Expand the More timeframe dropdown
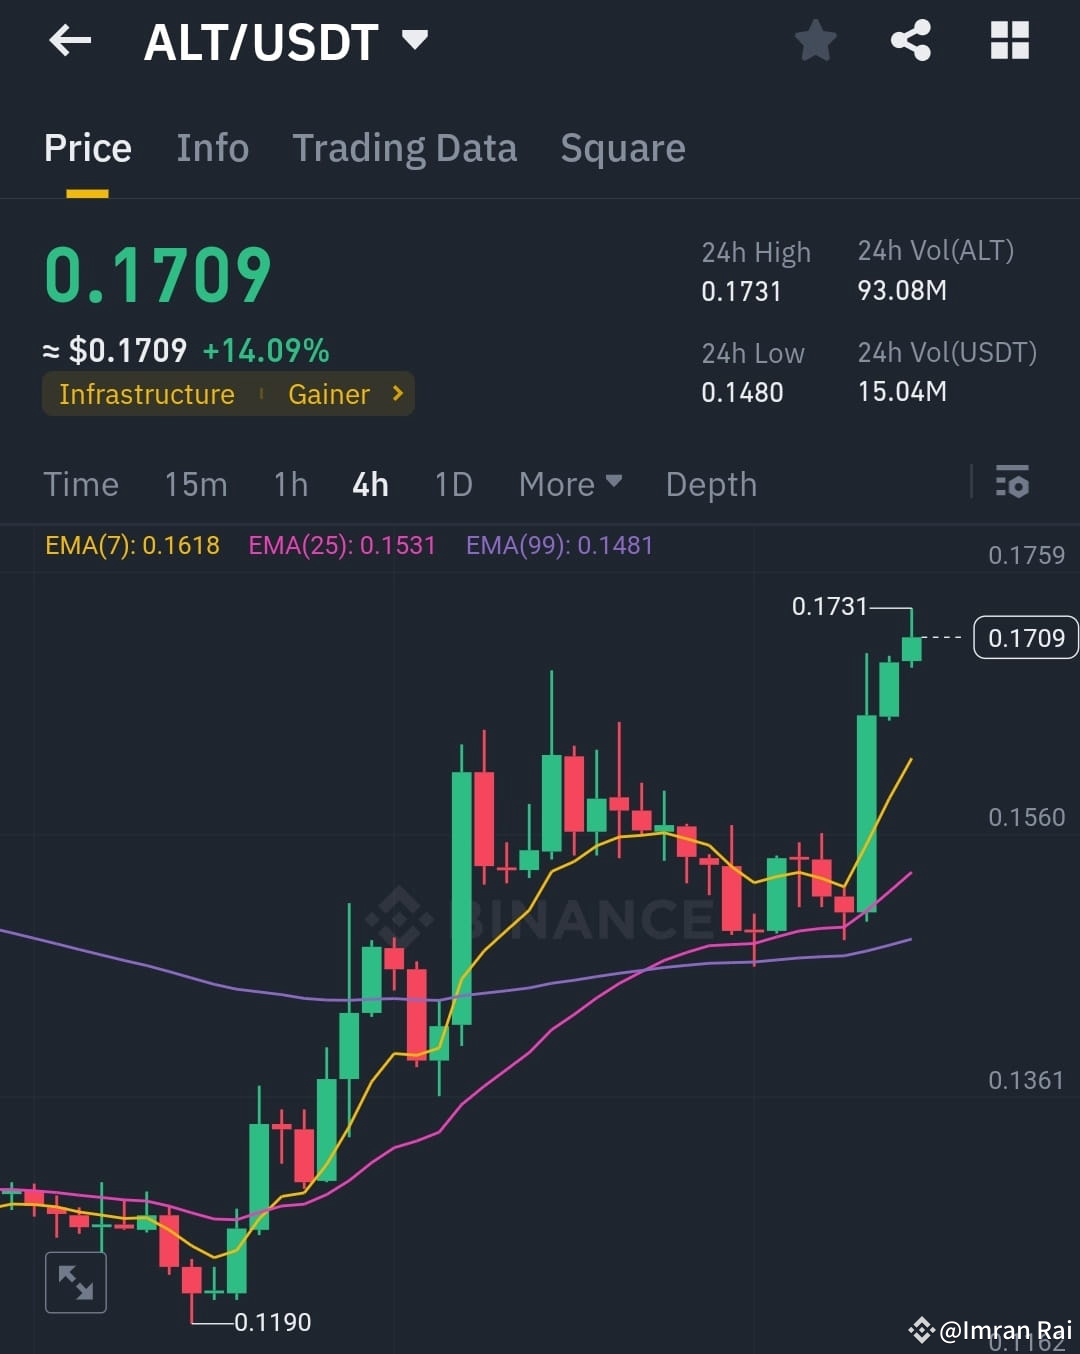 point(568,484)
